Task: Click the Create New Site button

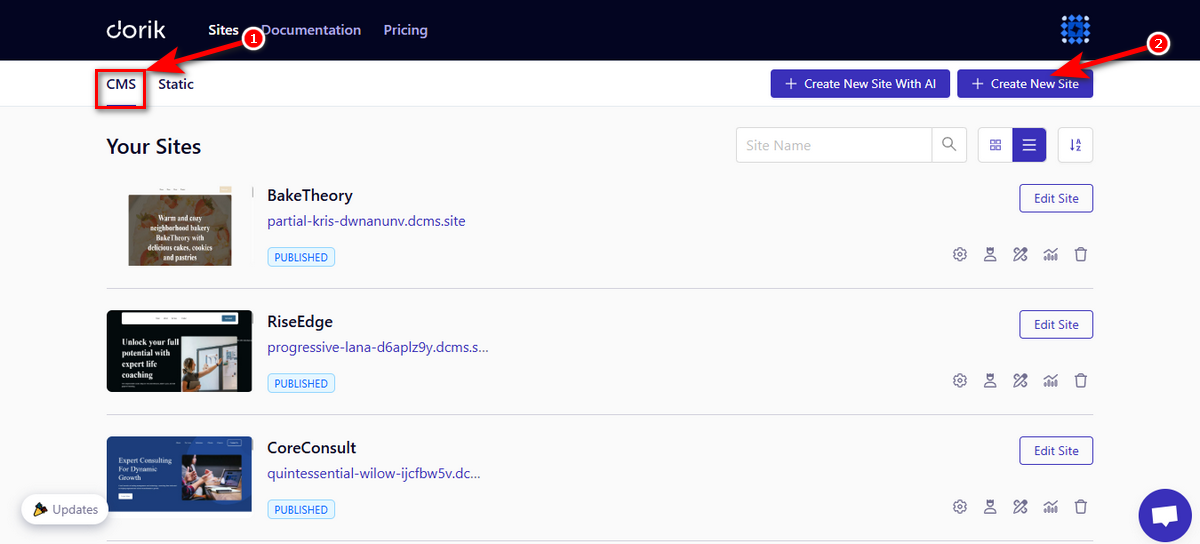Action: 1025,84
